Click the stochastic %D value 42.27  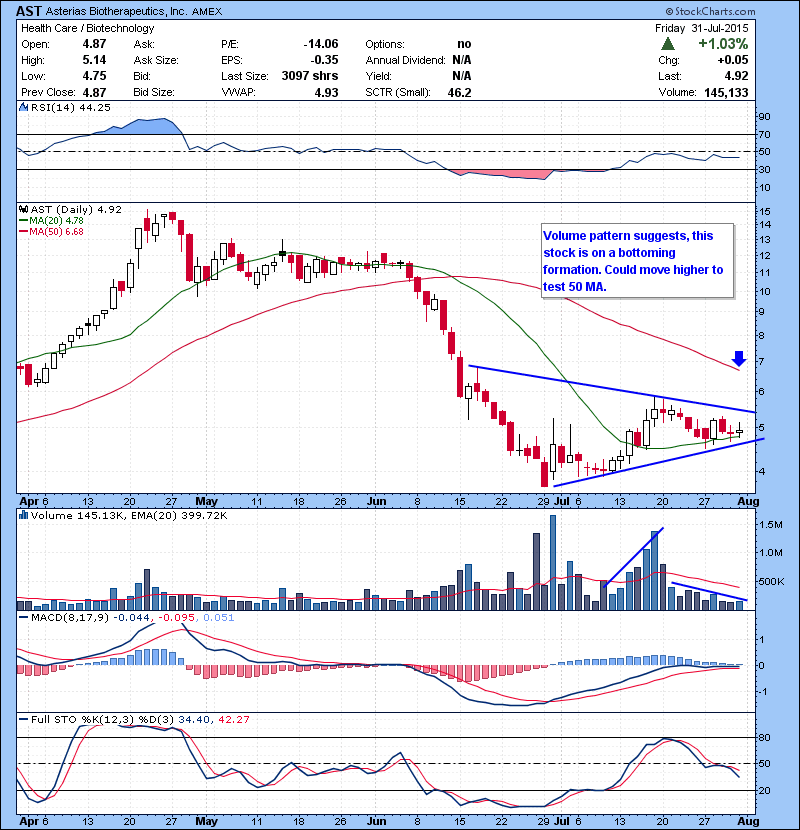tap(233, 719)
